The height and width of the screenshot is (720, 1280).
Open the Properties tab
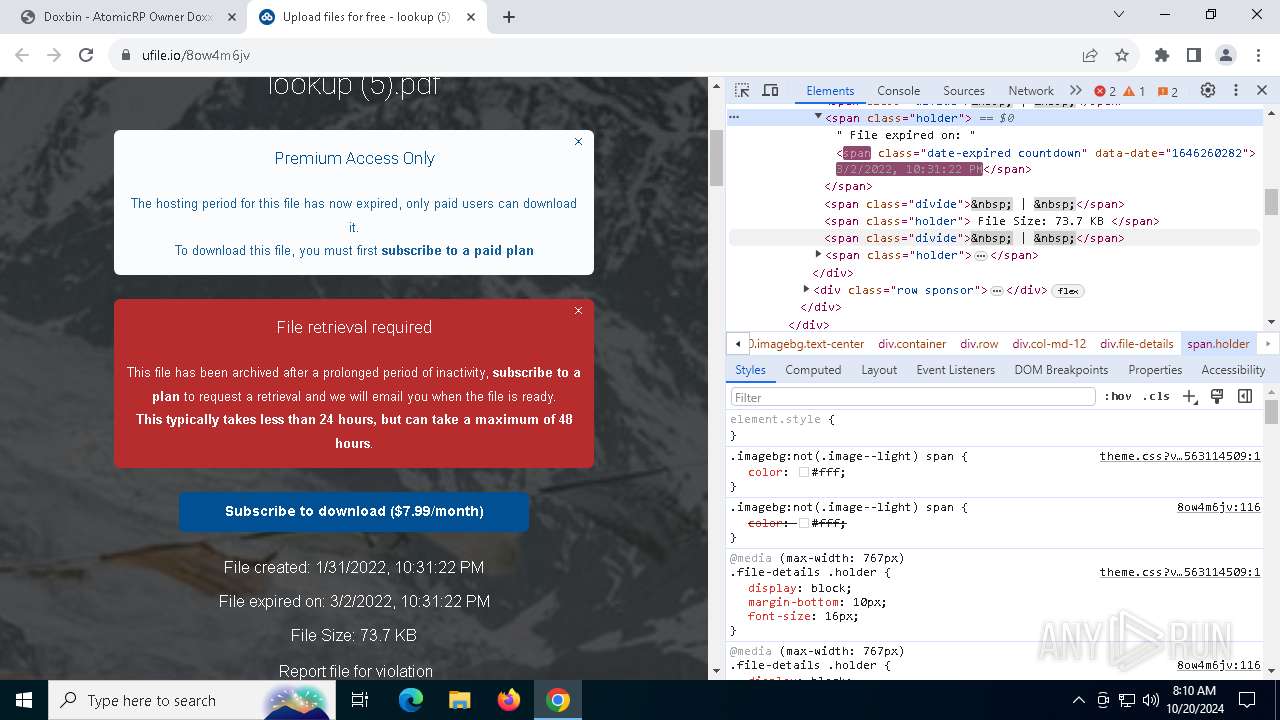point(1155,369)
